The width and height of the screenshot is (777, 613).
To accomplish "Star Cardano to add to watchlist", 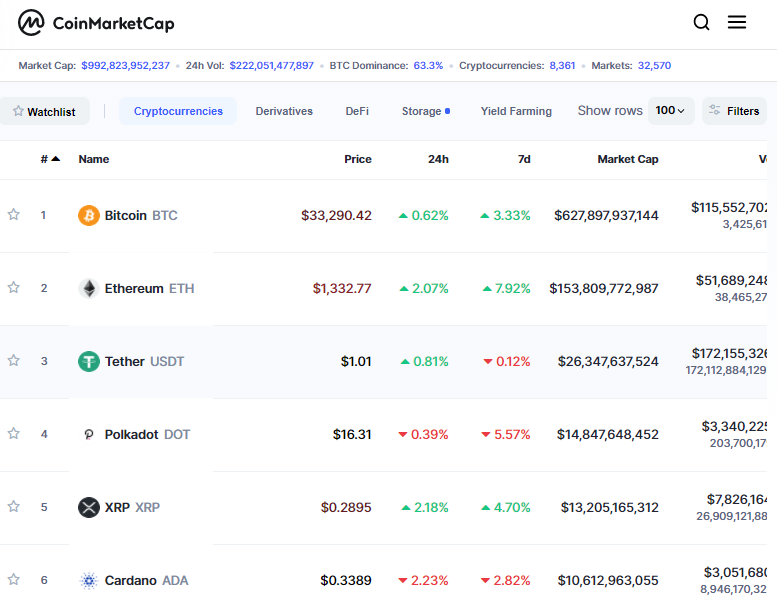I will tap(13, 579).
